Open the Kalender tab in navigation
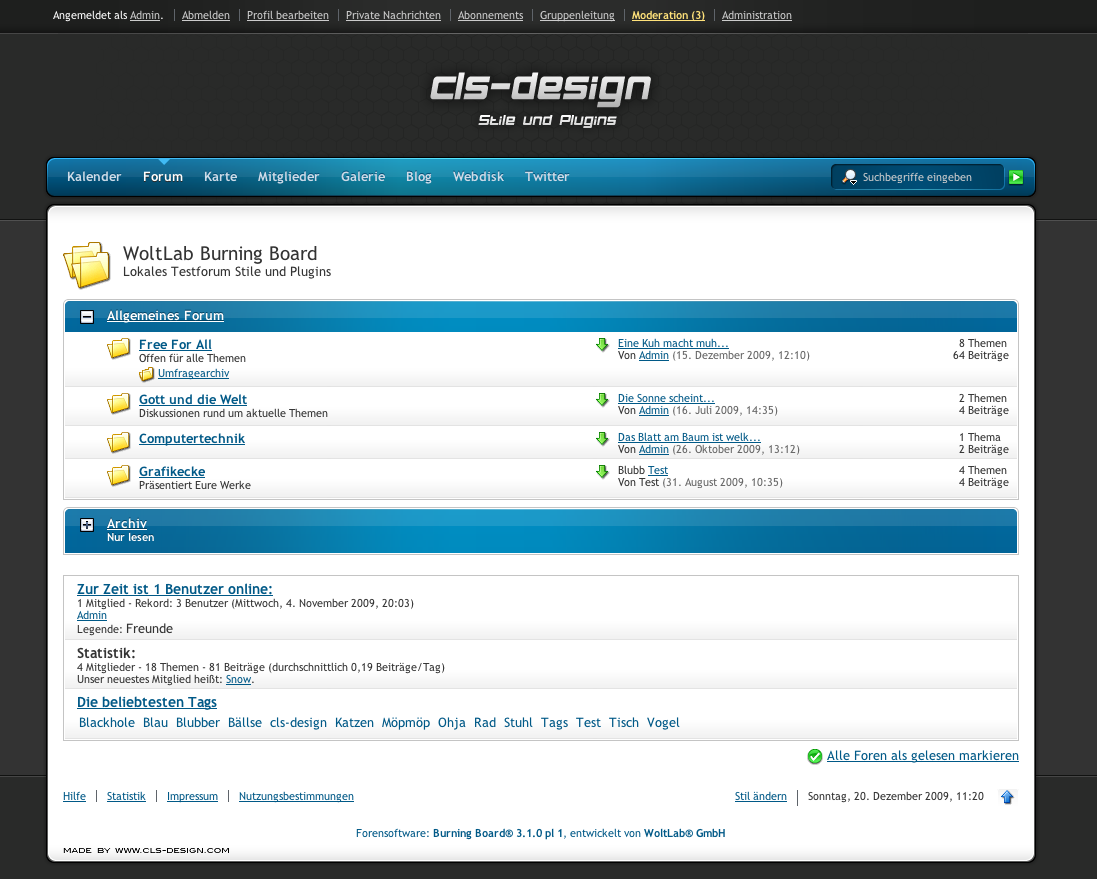This screenshot has width=1097, height=879. click(94, 177)
